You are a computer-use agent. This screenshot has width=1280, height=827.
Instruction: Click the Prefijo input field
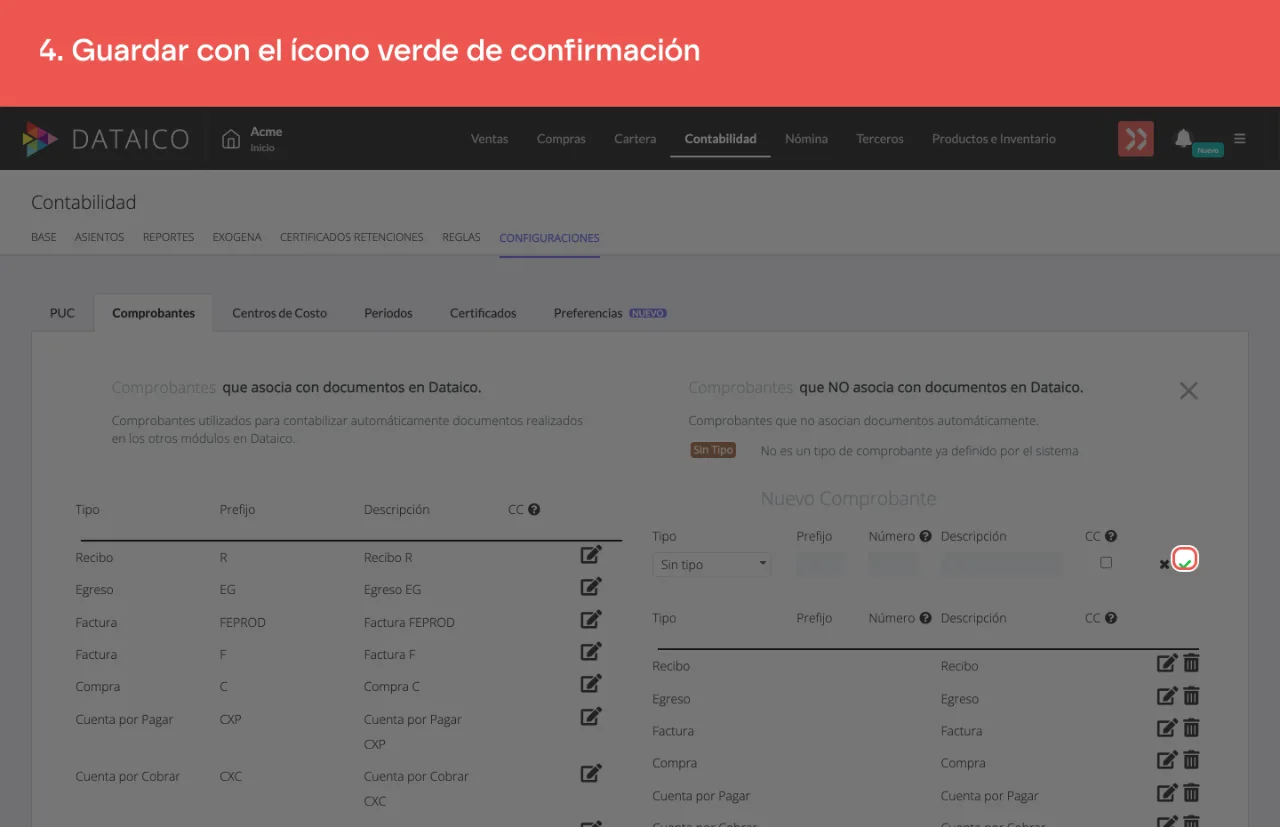[820, 564]
